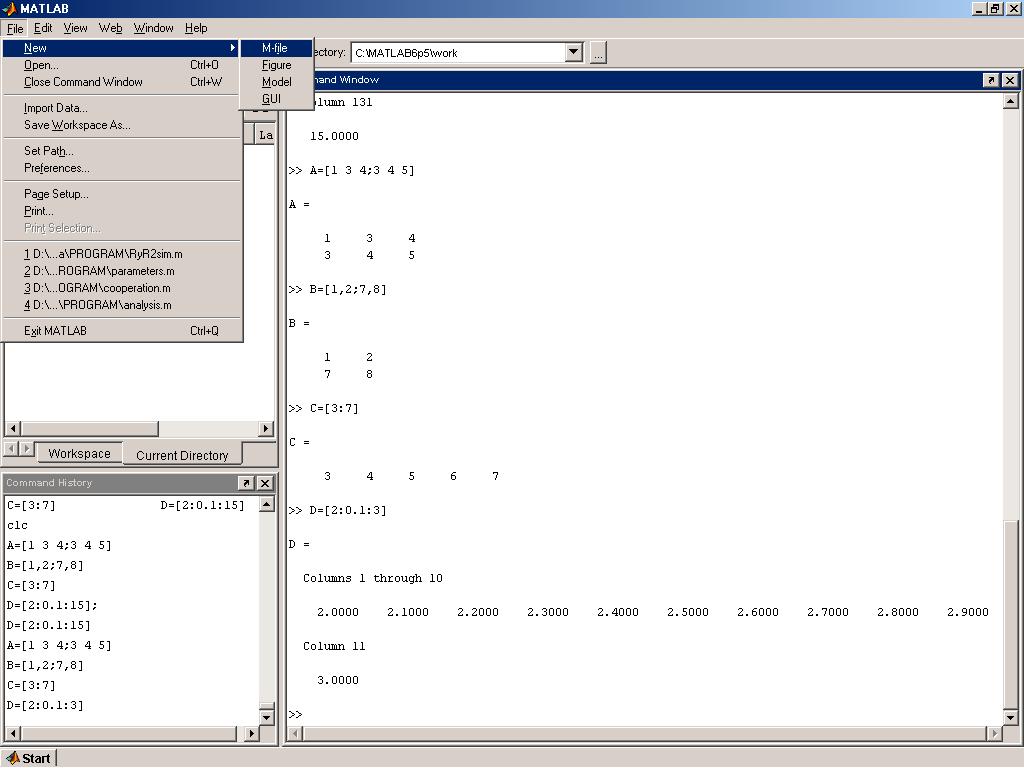This screenshot has height=768, width=1024.
Task: Select Set Path... in the File menu
Action: tap(121, 151)
